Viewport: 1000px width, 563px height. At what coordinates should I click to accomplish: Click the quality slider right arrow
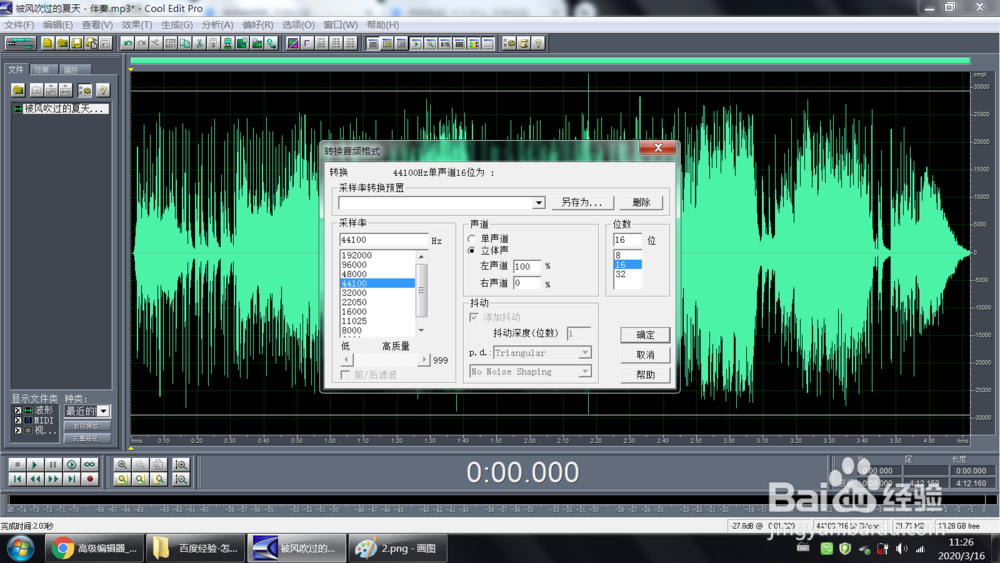[x=424, y=360]
